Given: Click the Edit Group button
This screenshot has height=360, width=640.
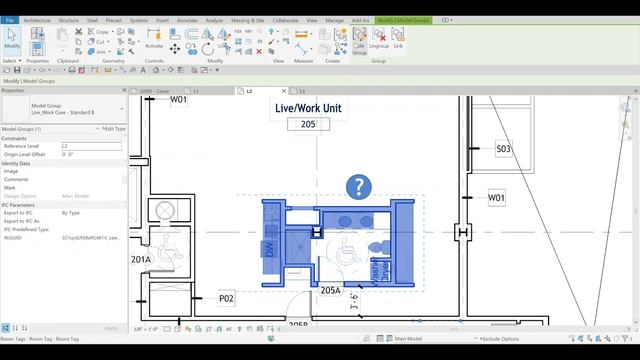Looking at the screenshot, I should [x=360, y=40].
